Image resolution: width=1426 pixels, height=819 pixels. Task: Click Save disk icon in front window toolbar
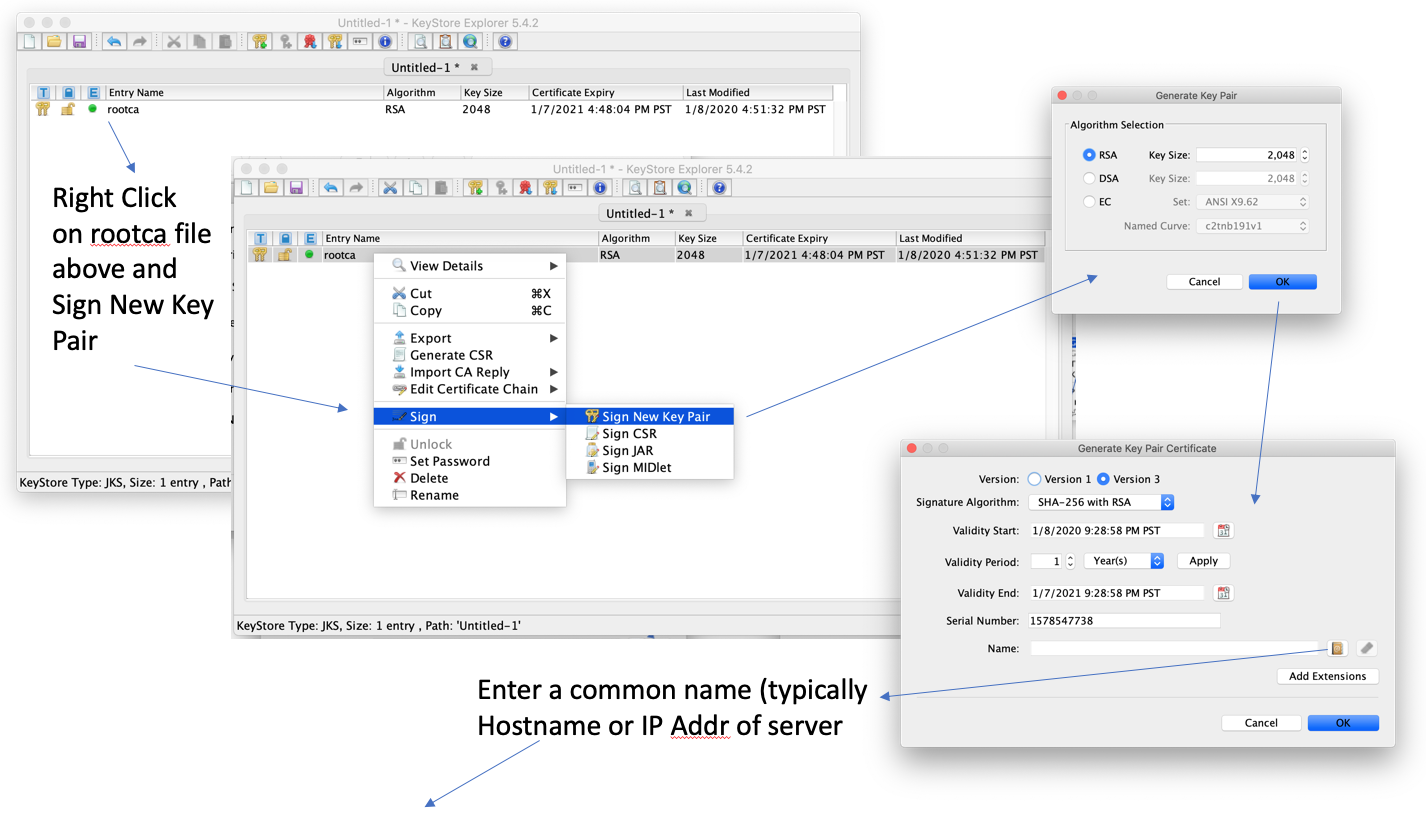[295, 188]
